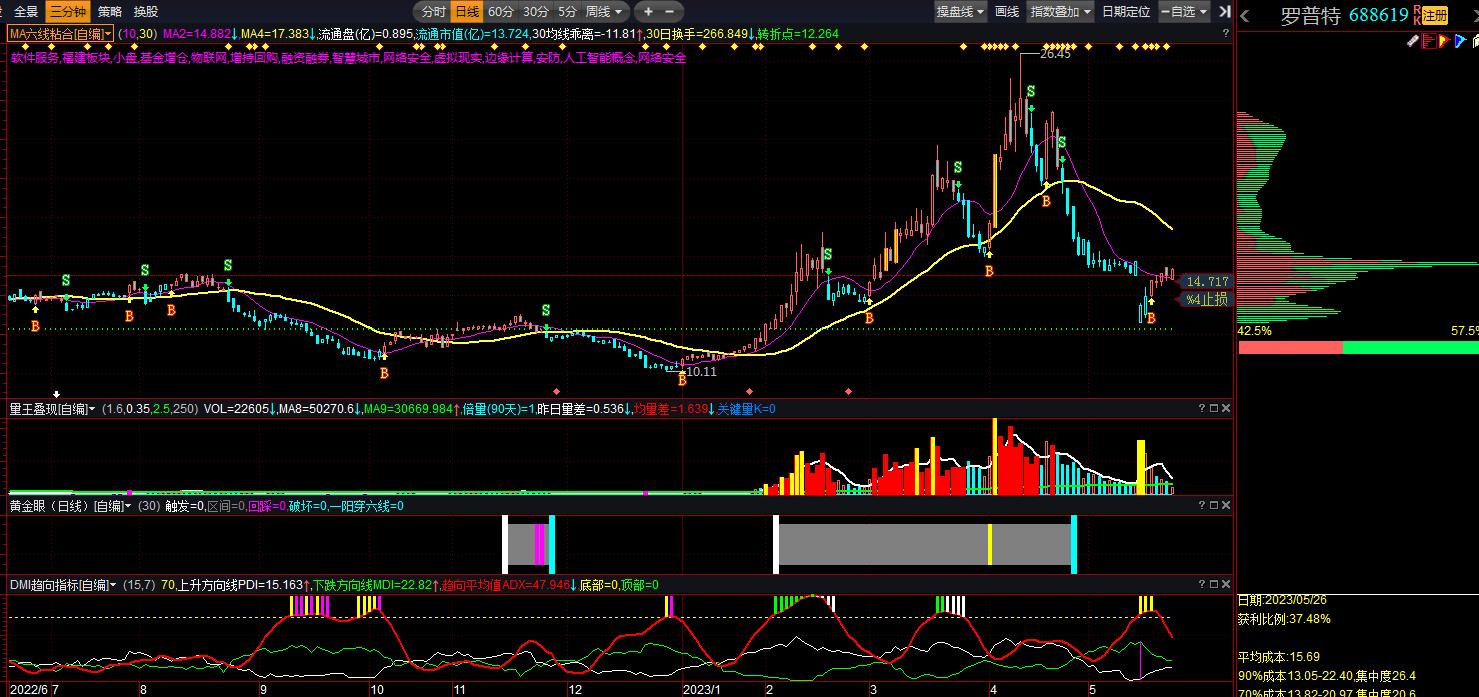Select the 日线 daily period
Viewport: 1479px width, 697px height.
click(466, 12)
